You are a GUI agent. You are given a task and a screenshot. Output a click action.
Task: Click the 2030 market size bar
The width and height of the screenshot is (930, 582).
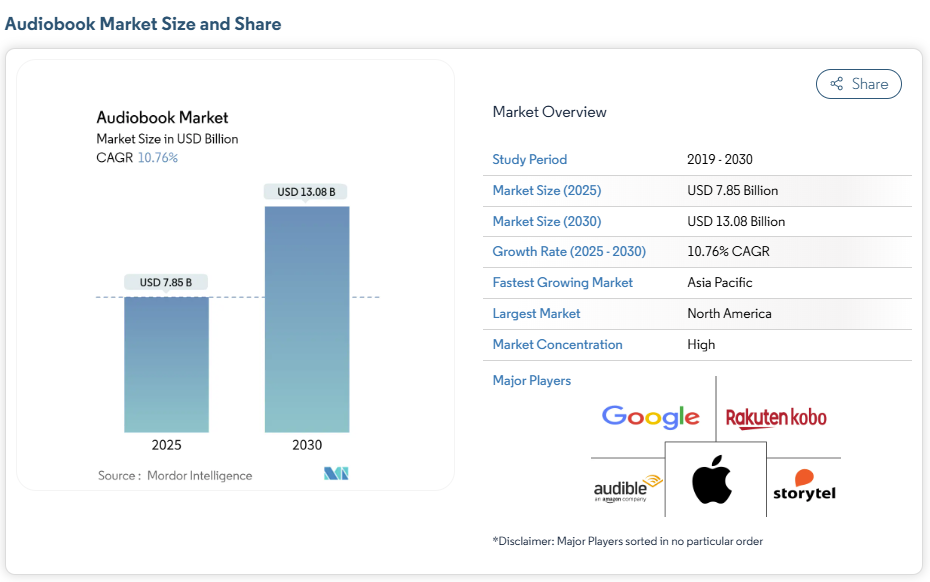pos(307,319)
